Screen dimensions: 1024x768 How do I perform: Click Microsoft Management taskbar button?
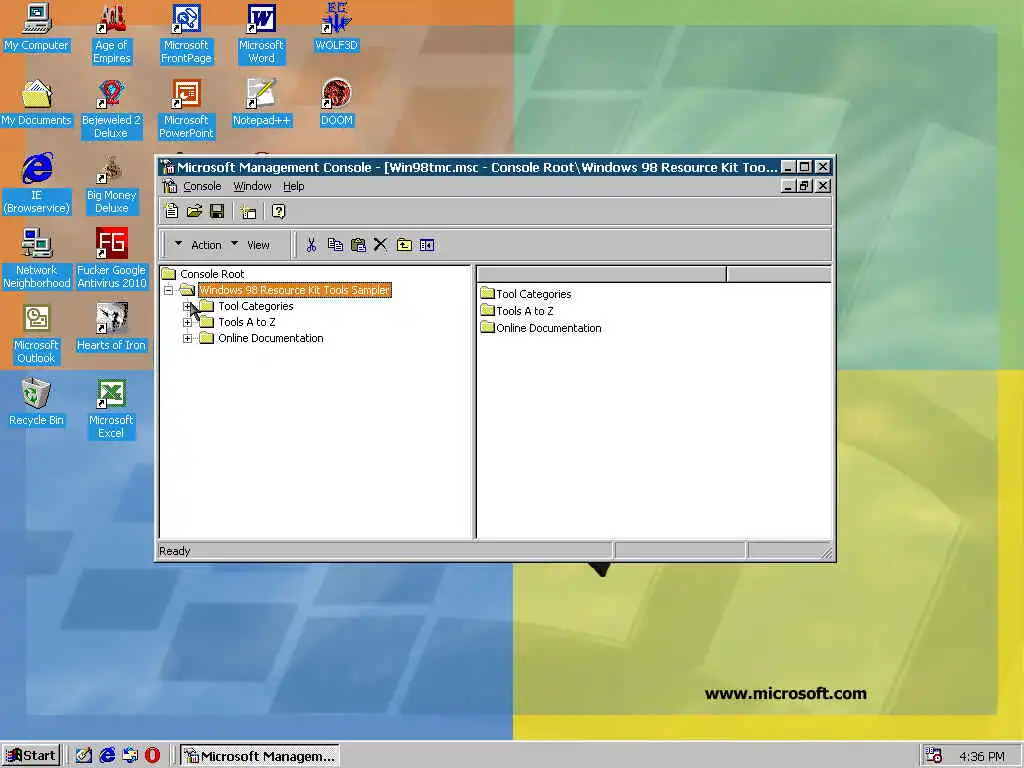pyautogui.click(x=260, y=756)
